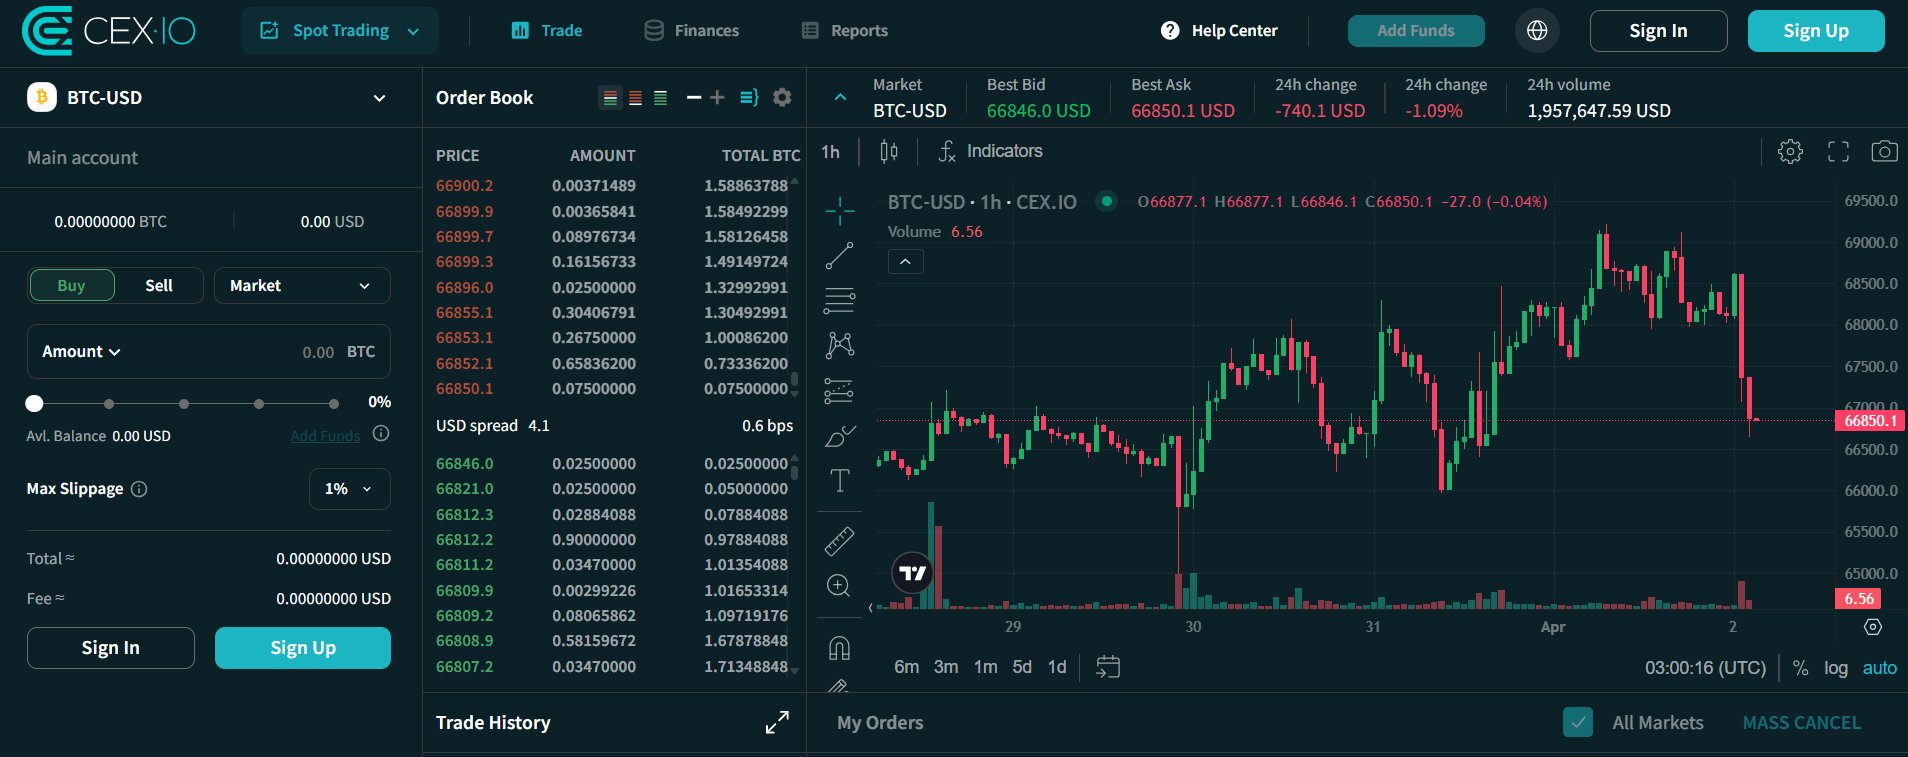Select the zoom in tool
The image size is (1908, 757).
pos(840,585)
